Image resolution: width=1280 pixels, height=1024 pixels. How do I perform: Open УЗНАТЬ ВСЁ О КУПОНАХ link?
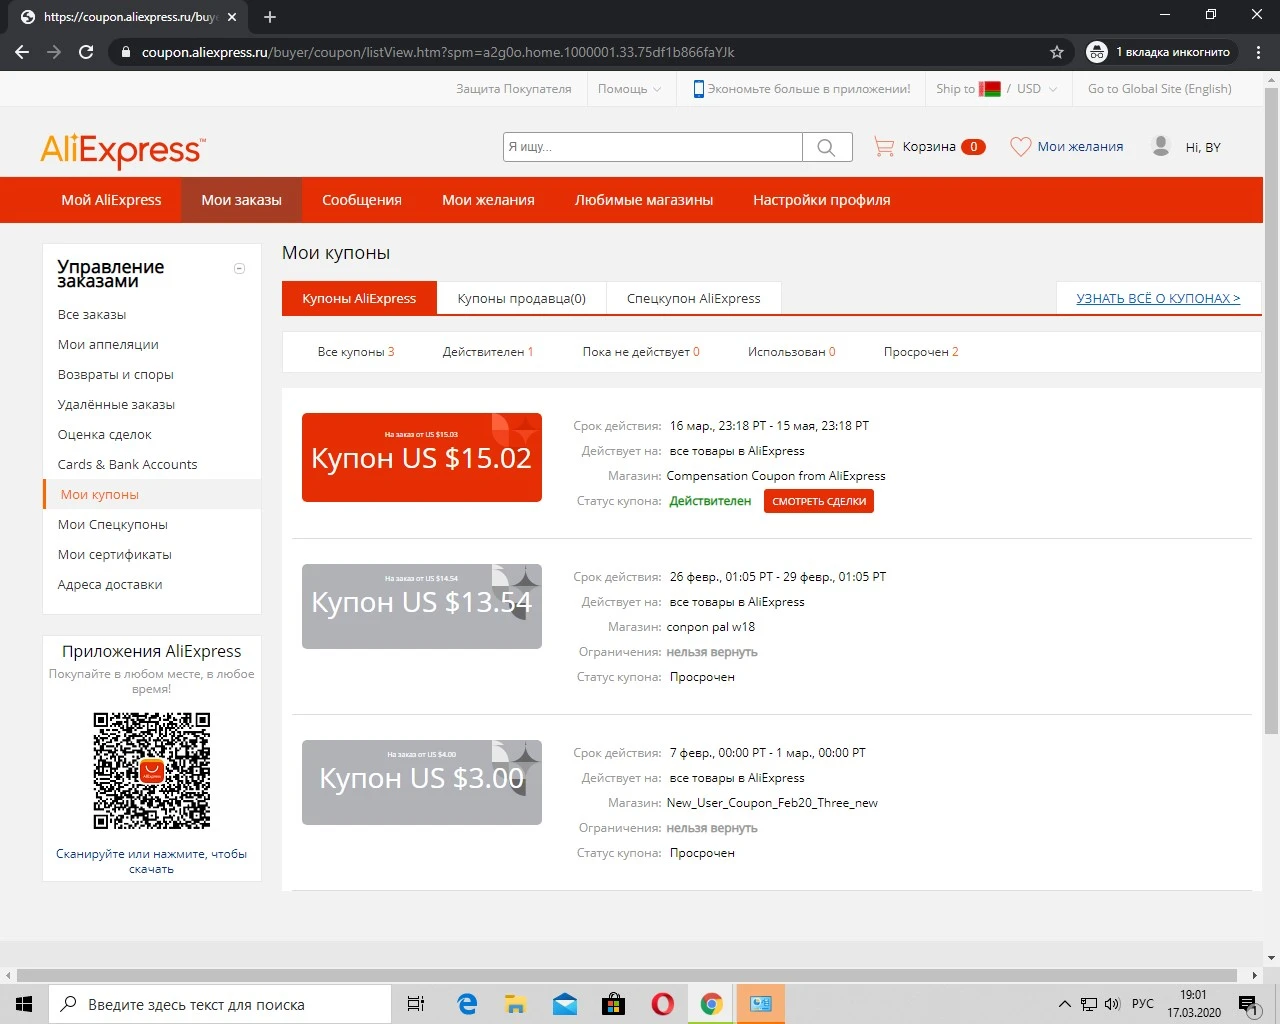(1158, 298)
